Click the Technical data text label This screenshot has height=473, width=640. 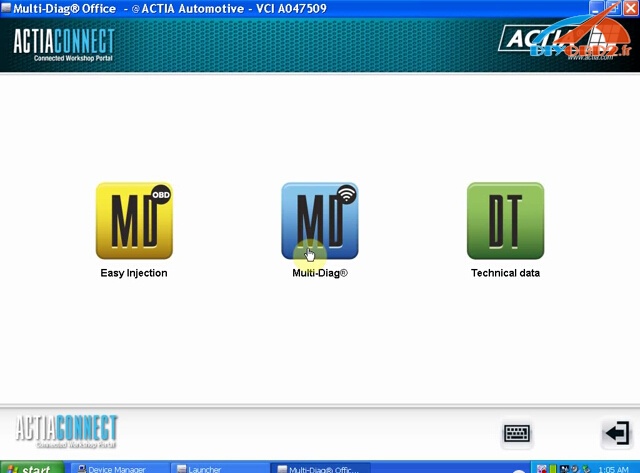(505, 273)
